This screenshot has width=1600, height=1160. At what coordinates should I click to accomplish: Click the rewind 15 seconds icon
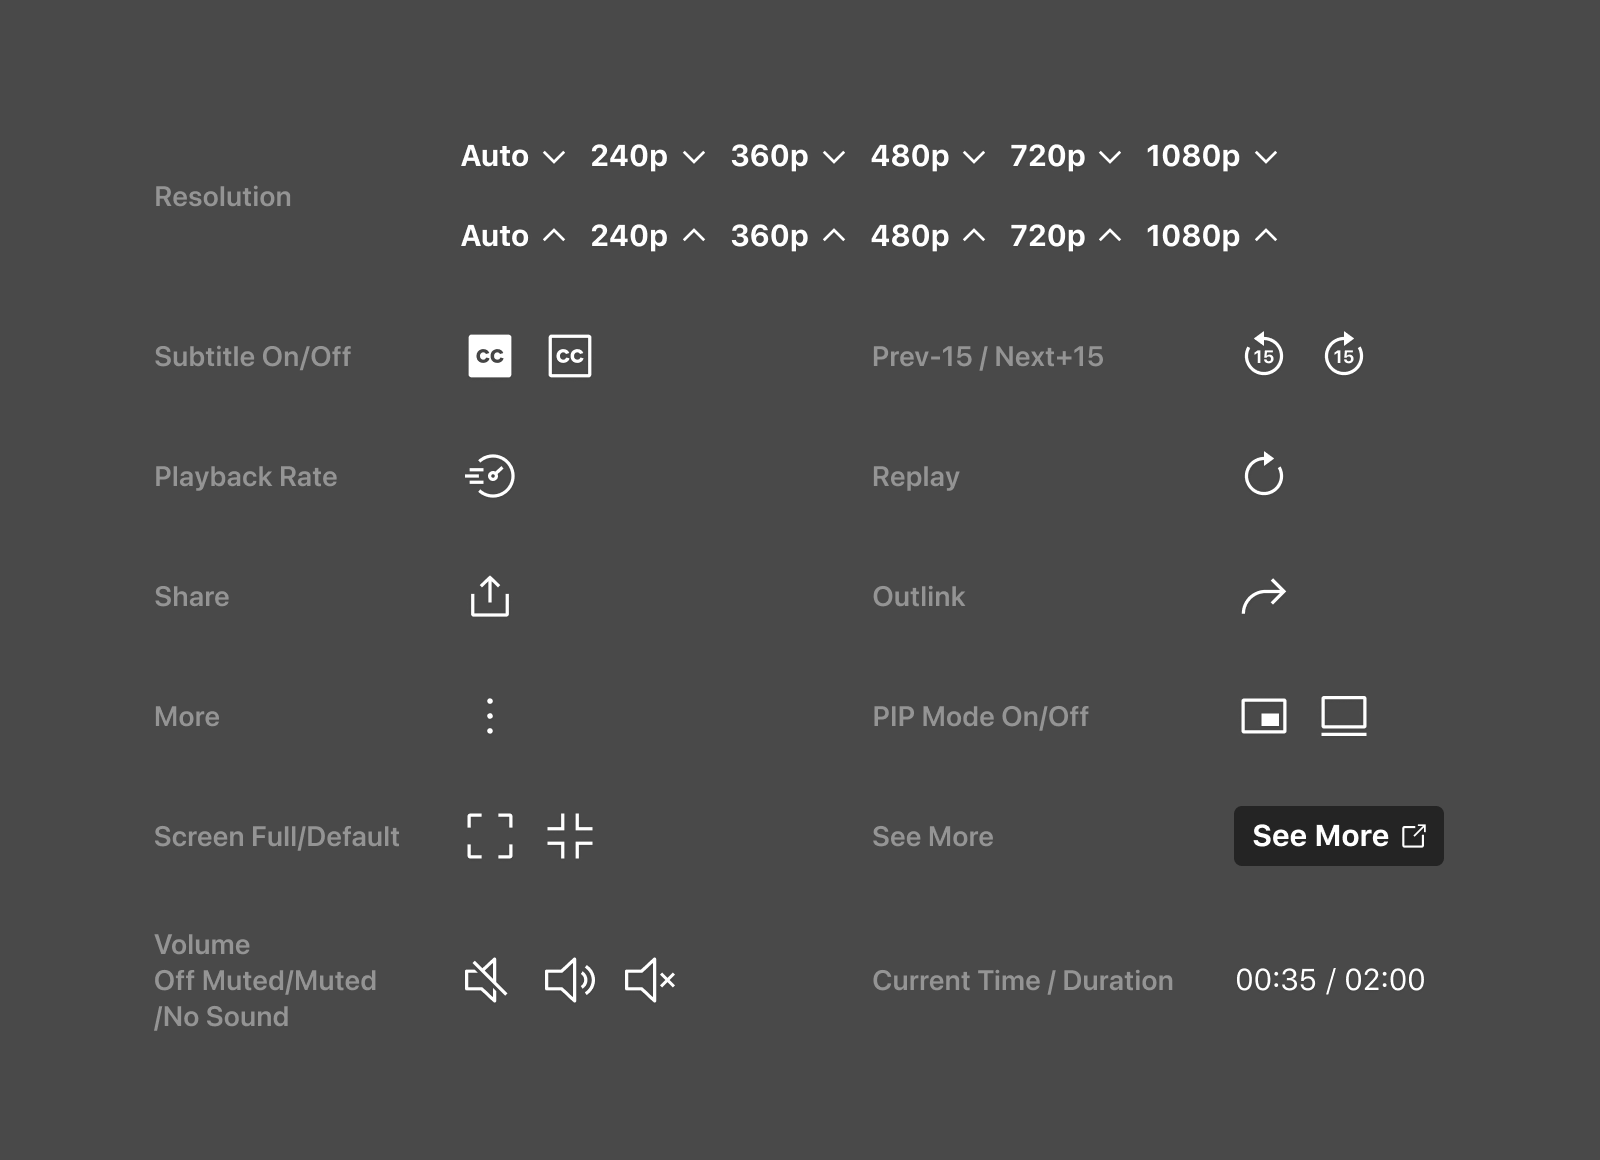click(x=1263, y=355)
